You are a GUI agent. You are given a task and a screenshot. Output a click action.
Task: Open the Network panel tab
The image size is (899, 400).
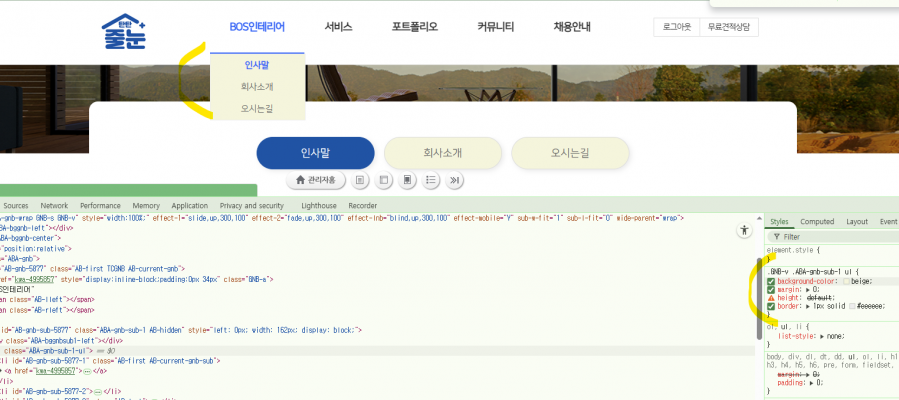54,205
